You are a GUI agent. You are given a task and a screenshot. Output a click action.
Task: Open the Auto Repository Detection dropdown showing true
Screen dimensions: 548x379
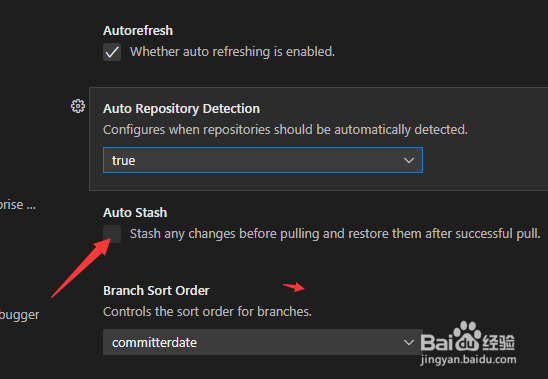(x=263, y=160)
